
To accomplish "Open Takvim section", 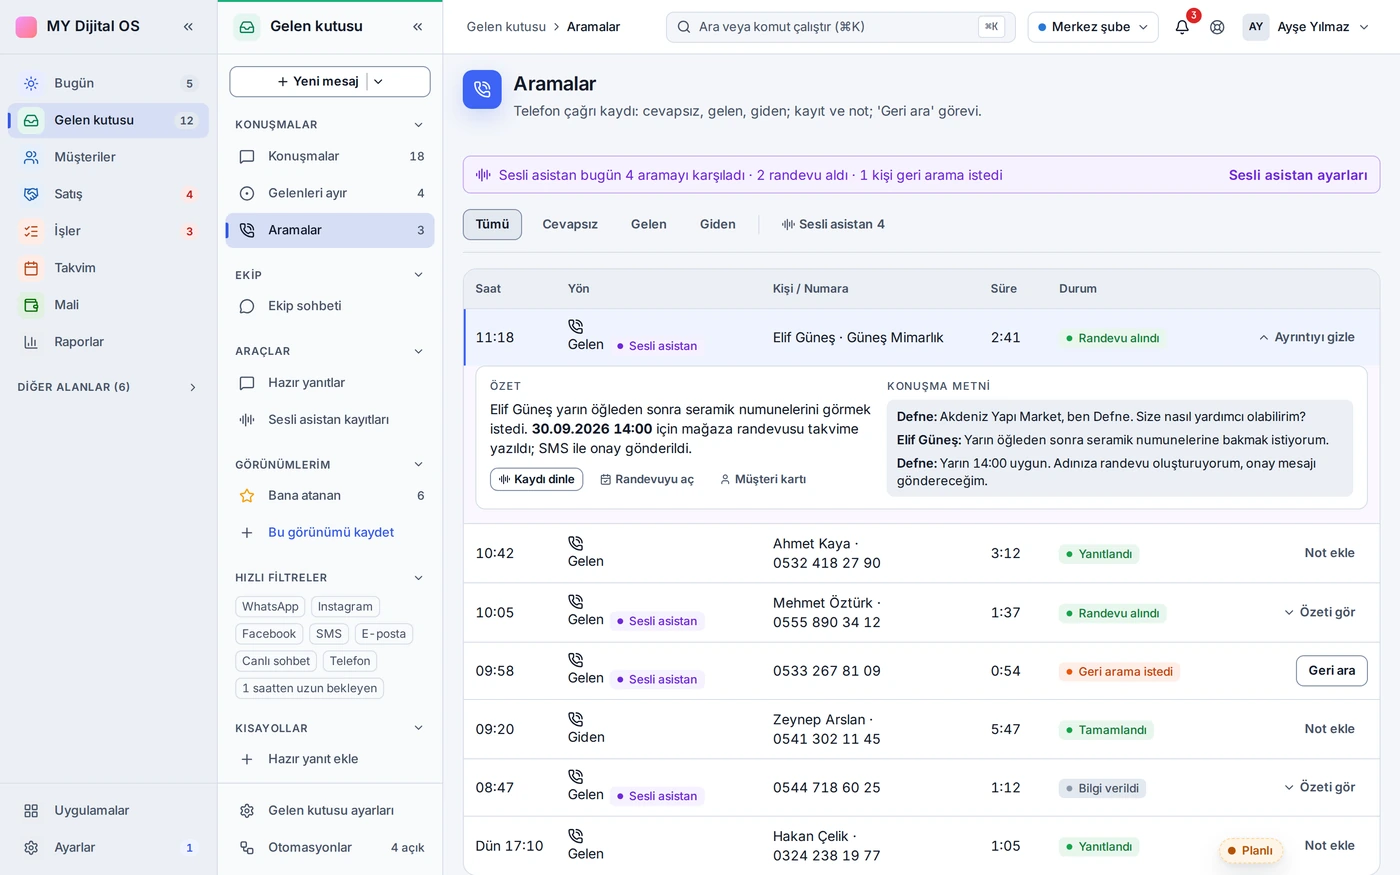I will 108,268.
